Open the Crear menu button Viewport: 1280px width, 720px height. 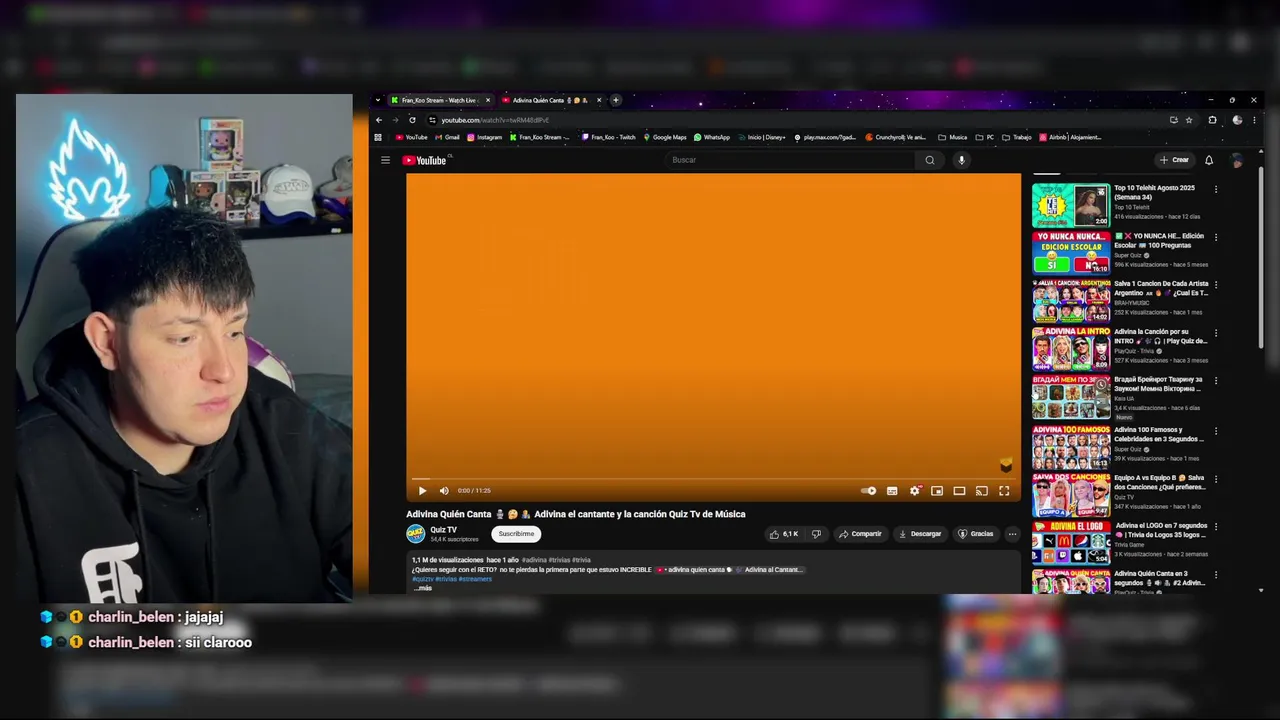[1174, 160]
